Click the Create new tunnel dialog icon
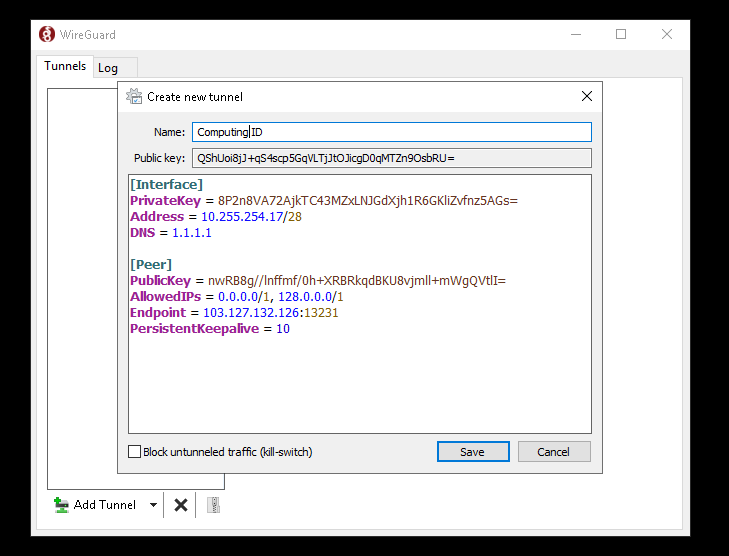 134,96
